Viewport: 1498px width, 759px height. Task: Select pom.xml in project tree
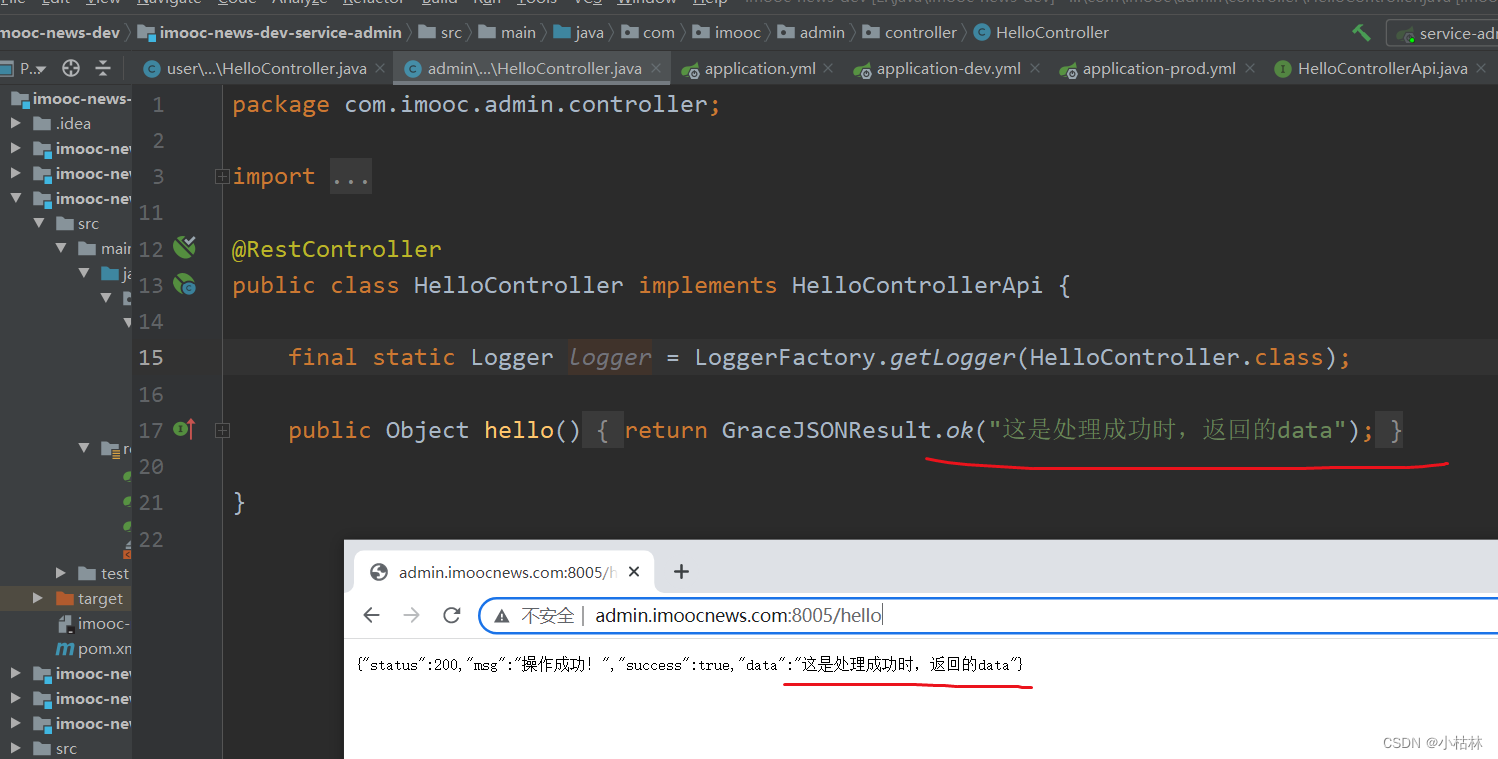tap(94, 648)
